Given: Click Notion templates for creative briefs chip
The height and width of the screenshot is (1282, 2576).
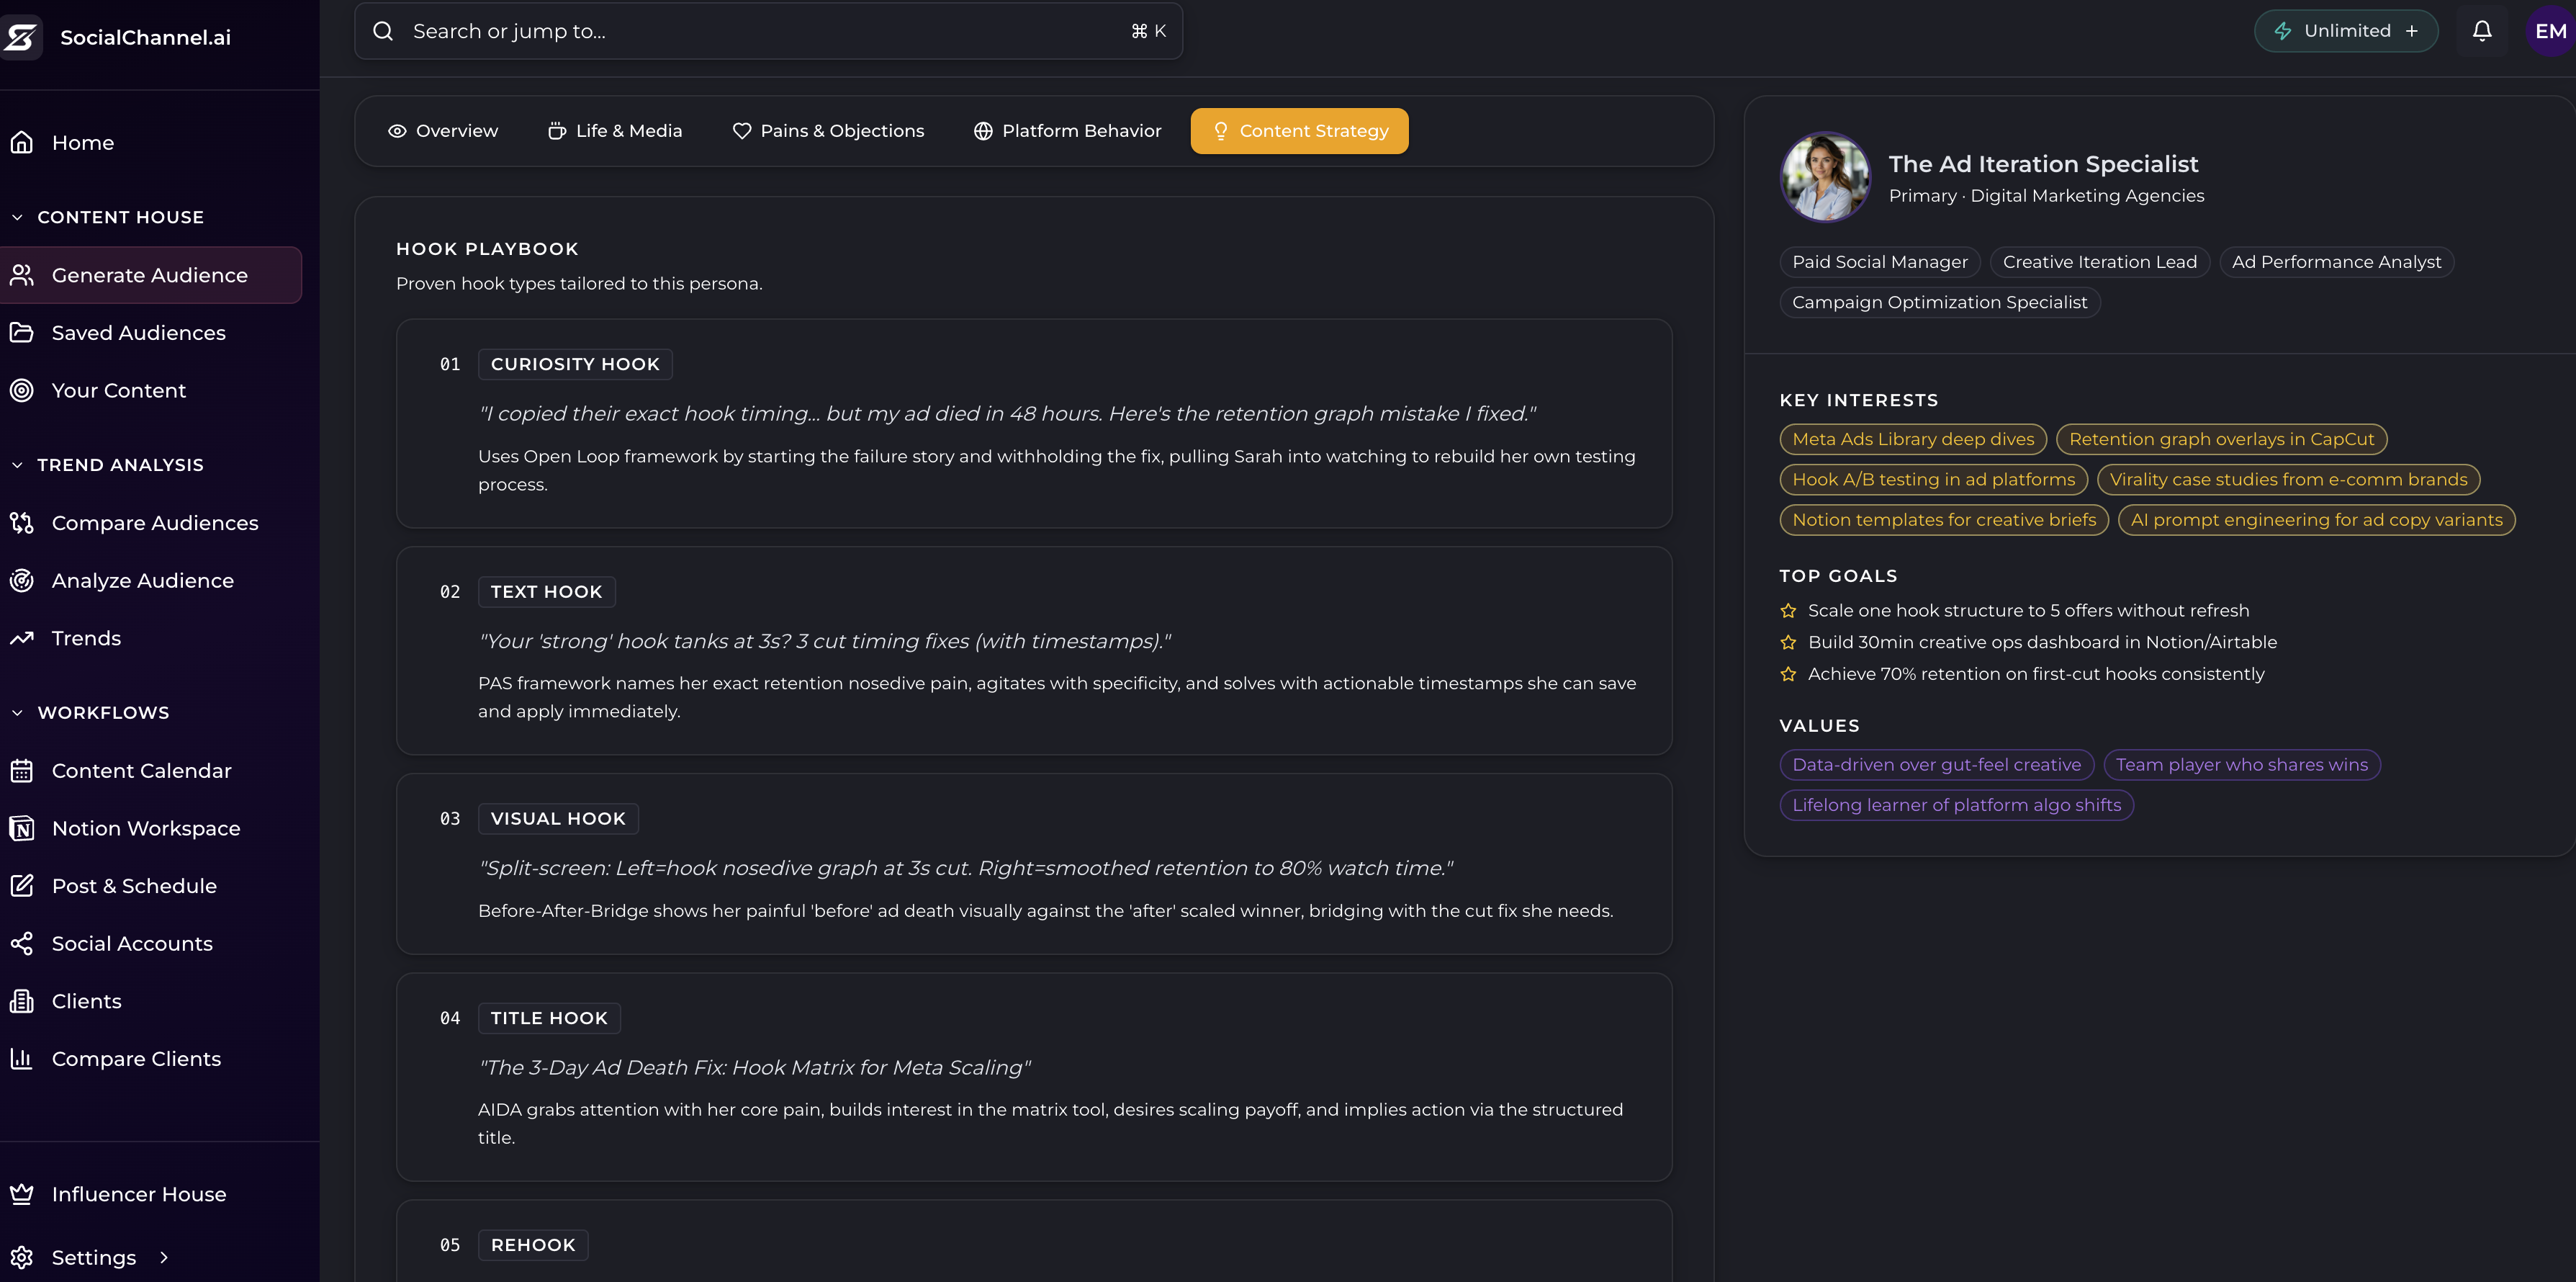Looking at the screenshot, I should (1944, 520).
